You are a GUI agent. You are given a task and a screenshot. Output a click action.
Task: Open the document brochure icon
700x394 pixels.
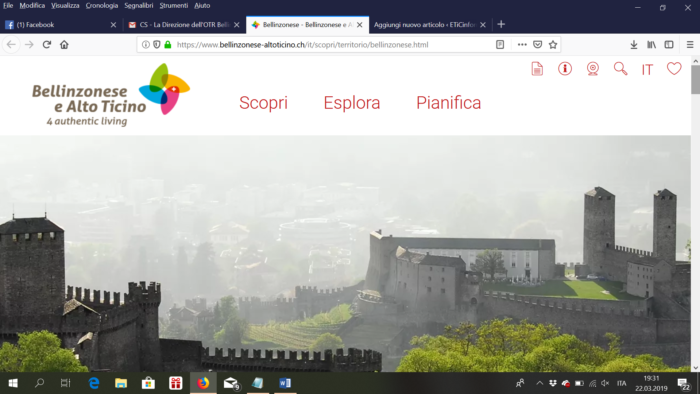coord(537,69)
